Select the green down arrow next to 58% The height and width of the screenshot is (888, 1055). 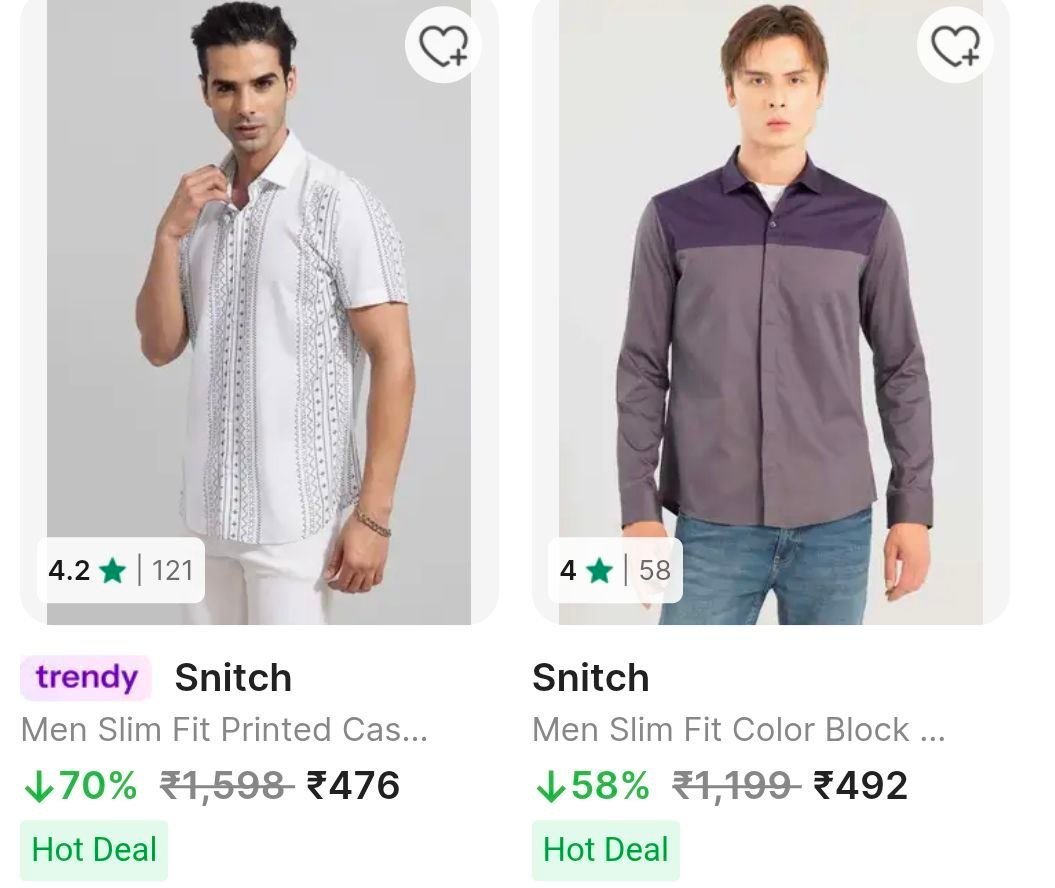553,786
